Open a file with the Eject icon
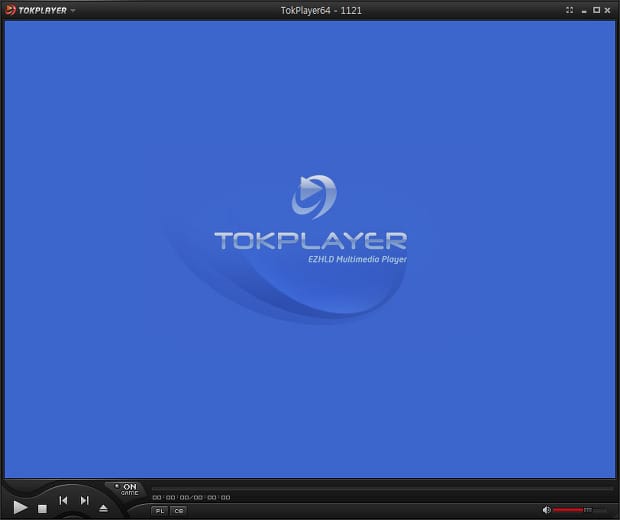The height and width of the screenshot is (520, 620). tap(104, 509)
